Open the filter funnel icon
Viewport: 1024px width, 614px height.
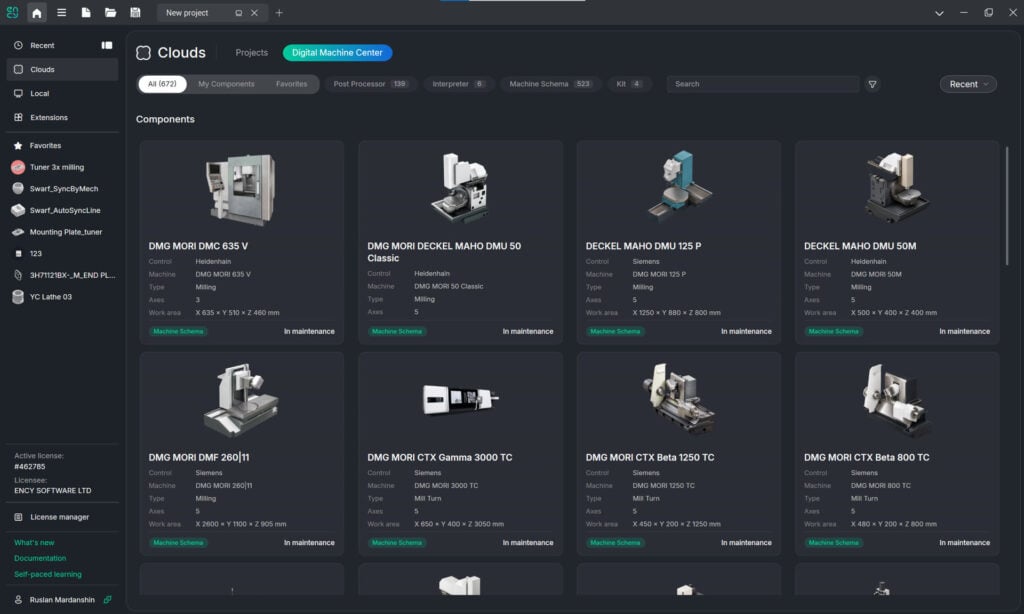pos(872,84)
